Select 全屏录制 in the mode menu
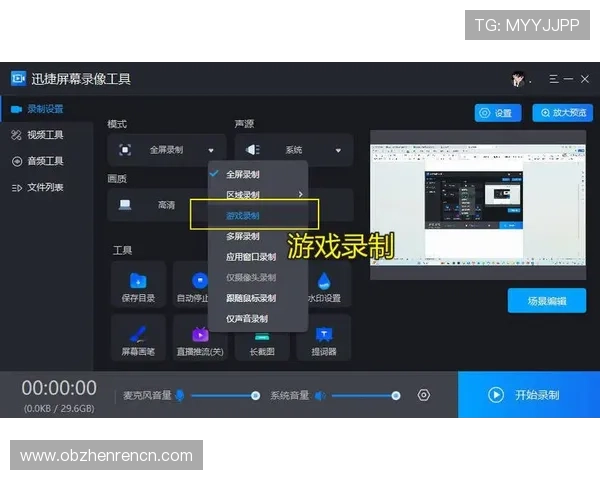The width and height of the screenshot is (600, 480). tap(258, 175)
